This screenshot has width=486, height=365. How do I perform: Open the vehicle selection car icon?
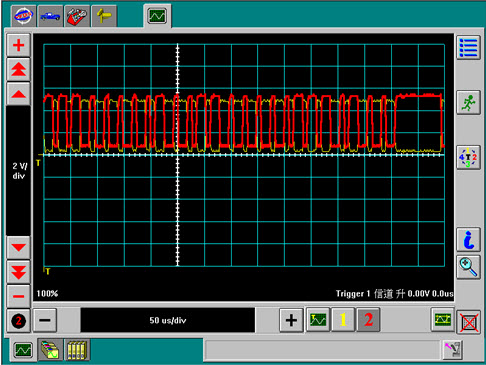(x=50, y=16)
